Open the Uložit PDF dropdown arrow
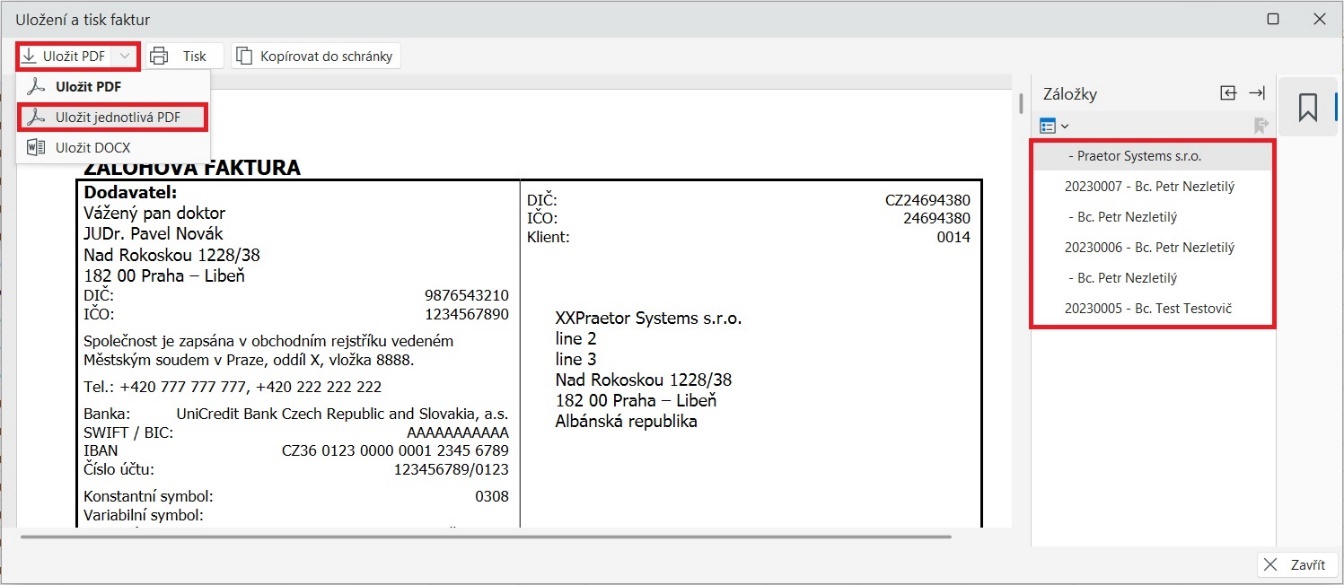 point(125,55)
